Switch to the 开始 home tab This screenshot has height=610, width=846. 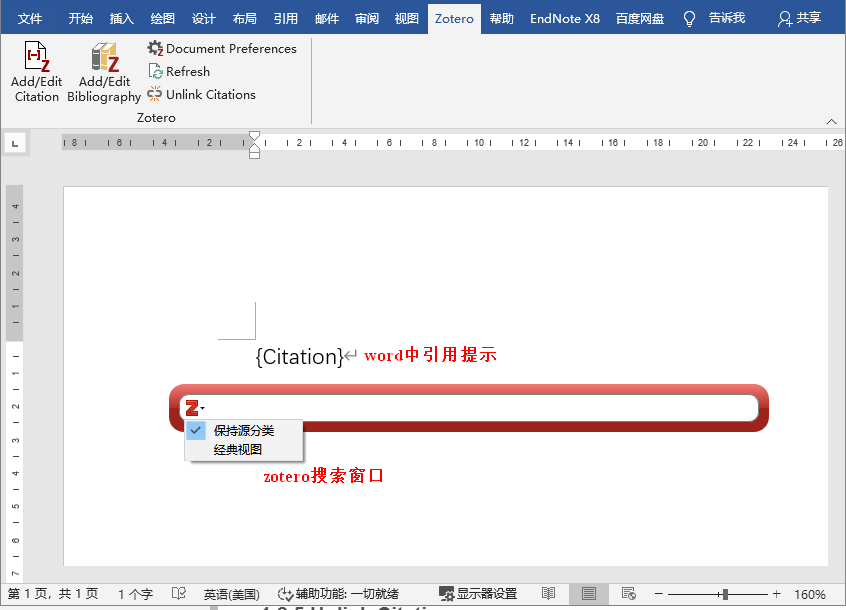coord(81,19)
